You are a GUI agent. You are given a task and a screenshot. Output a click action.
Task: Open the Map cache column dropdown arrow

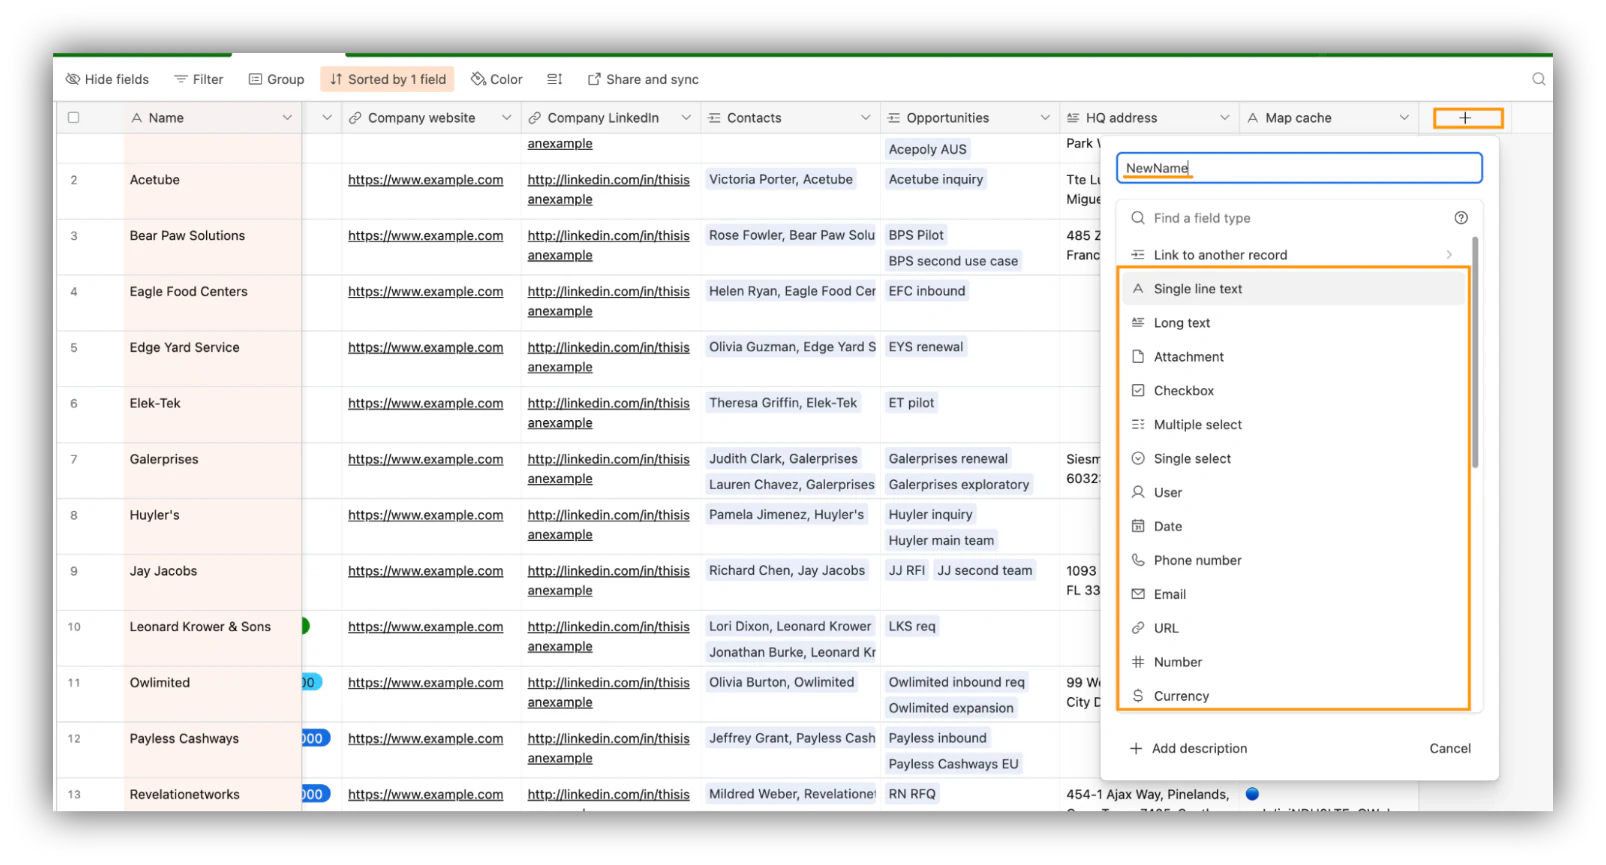click(x=1404, y=118)
